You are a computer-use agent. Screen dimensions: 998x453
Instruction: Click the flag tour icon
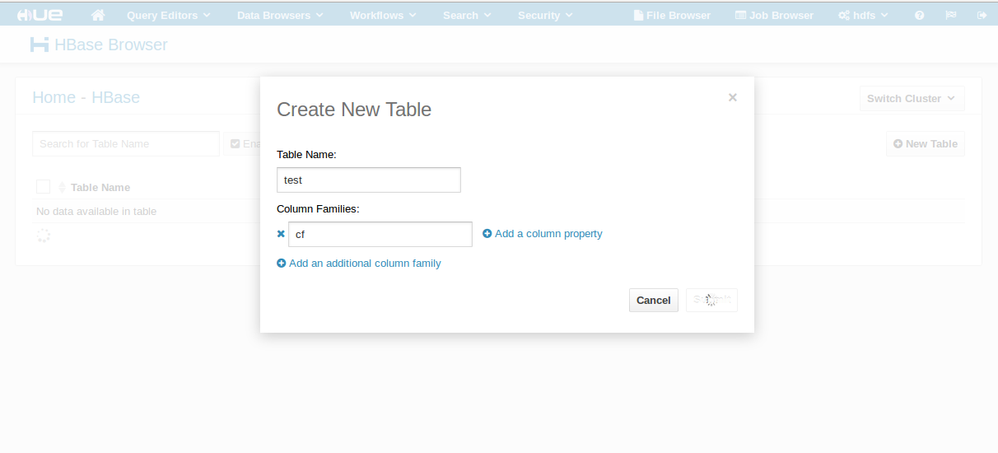951,15
